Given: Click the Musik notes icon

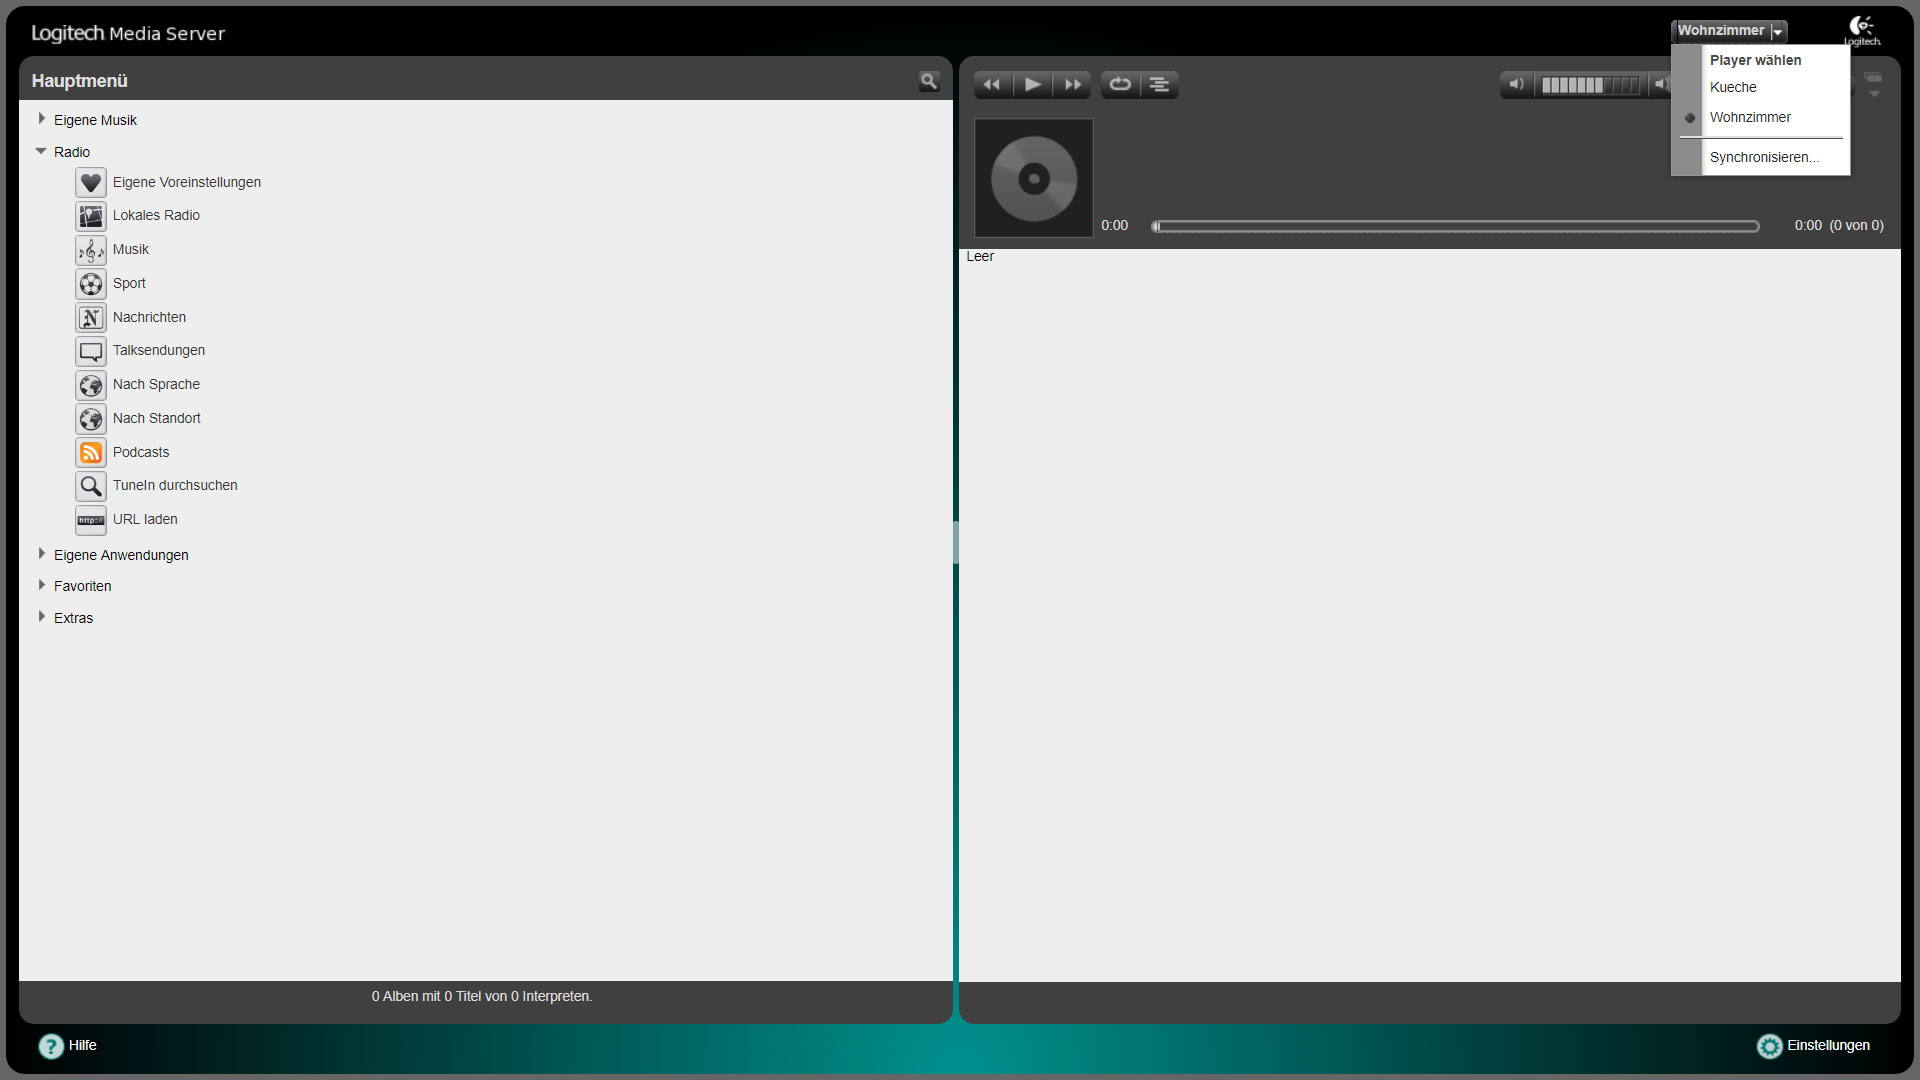Looking at the screenshot, I should pos(91,250).
